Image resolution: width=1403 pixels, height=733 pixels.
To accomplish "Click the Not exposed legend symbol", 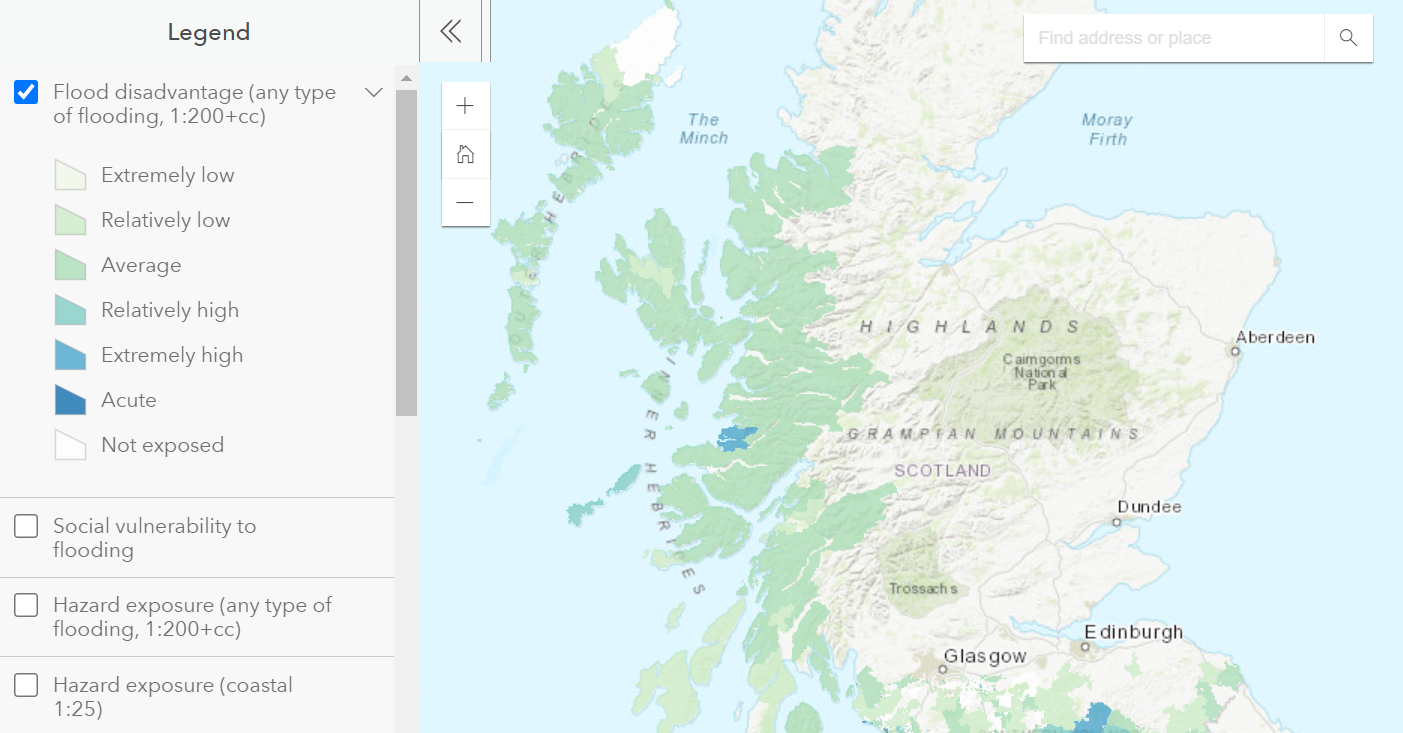I will click(70, 445).
